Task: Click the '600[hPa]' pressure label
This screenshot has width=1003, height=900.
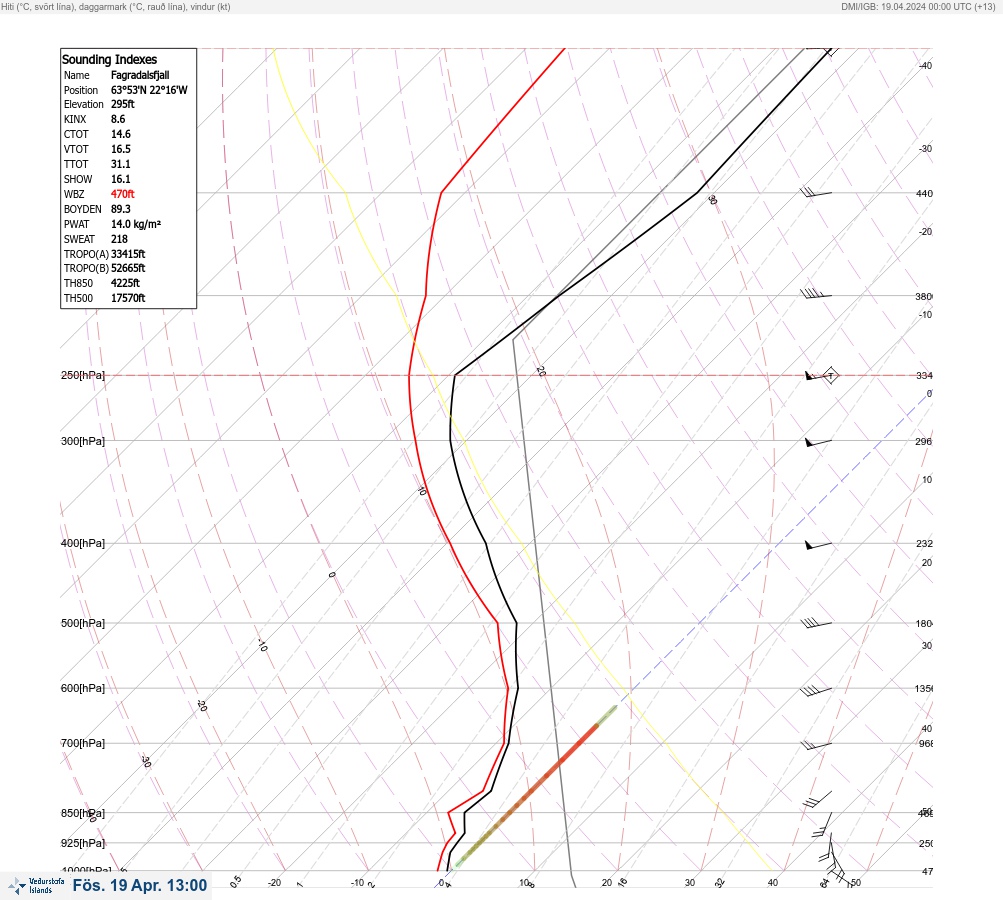Action: click(x=83, y=688)
